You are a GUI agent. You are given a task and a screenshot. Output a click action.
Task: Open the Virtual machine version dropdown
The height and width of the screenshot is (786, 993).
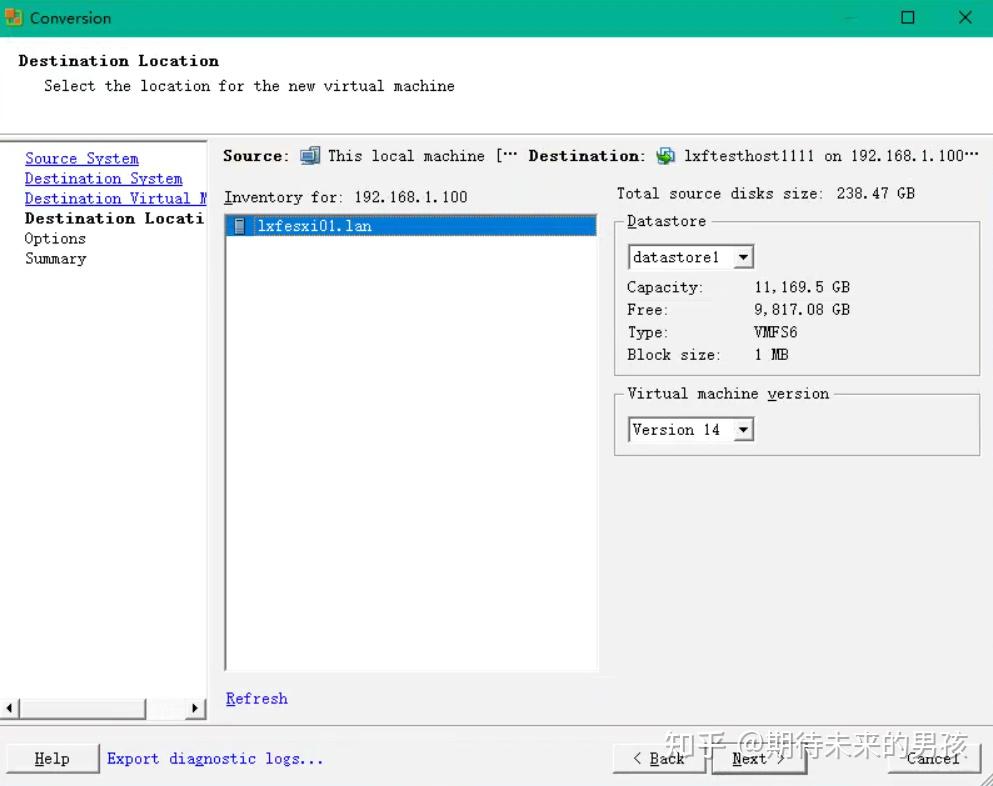point(744,429)
